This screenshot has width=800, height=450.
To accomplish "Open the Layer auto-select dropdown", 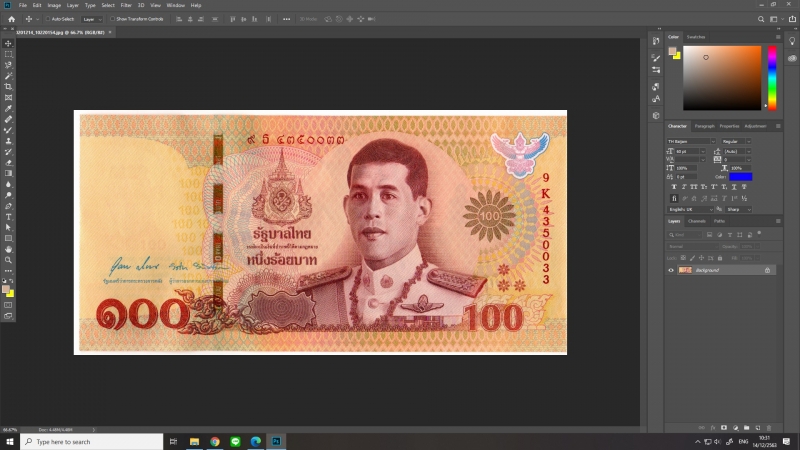I will click(x=92, y=19).
